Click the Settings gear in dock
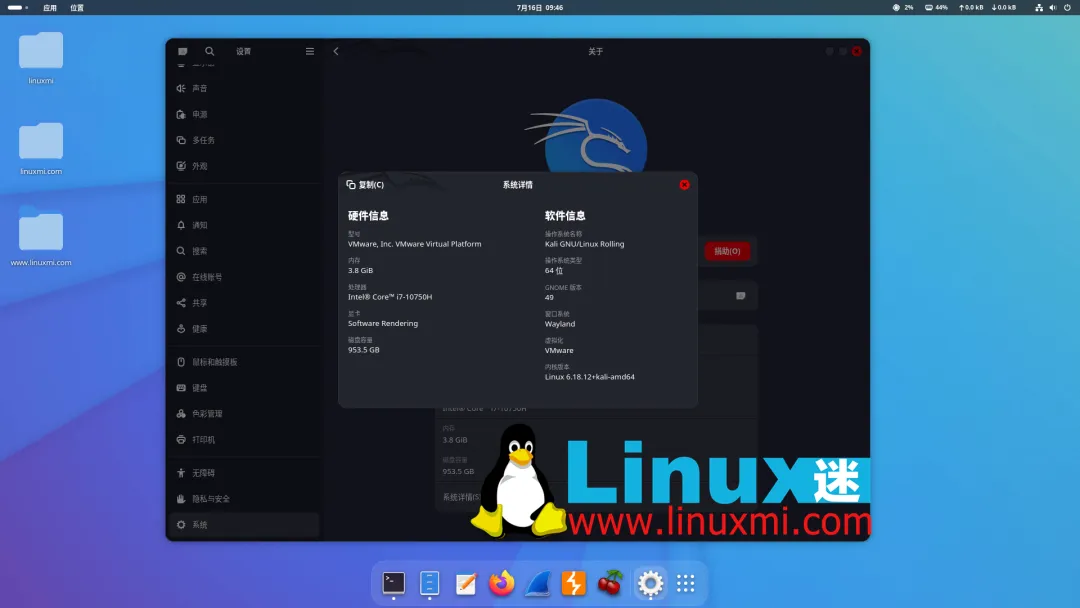The width and height of the screenshot is (1080, 608). coord(650,583)
